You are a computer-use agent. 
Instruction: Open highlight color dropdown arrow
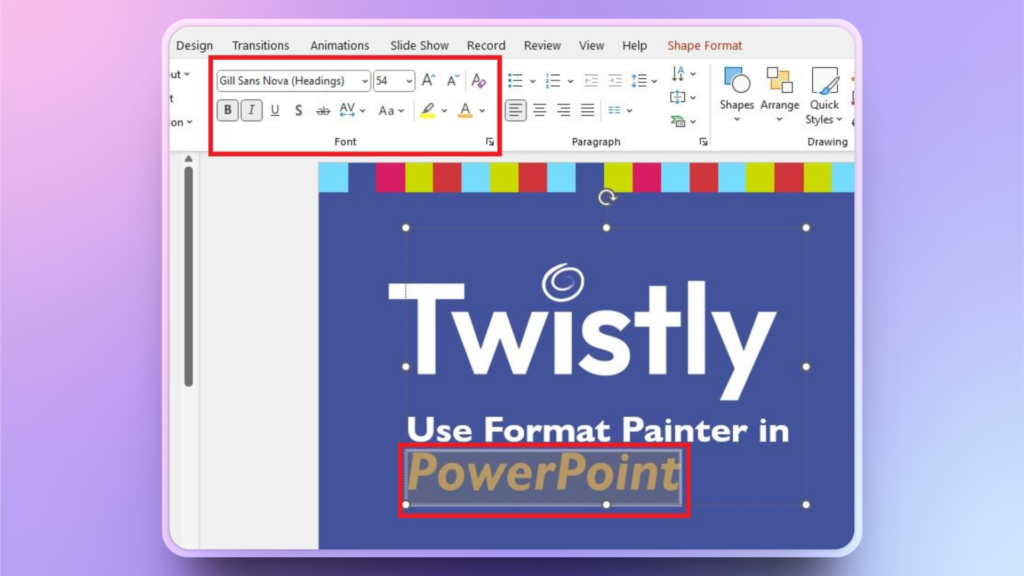pyautogui.click(x=444, y=111)
